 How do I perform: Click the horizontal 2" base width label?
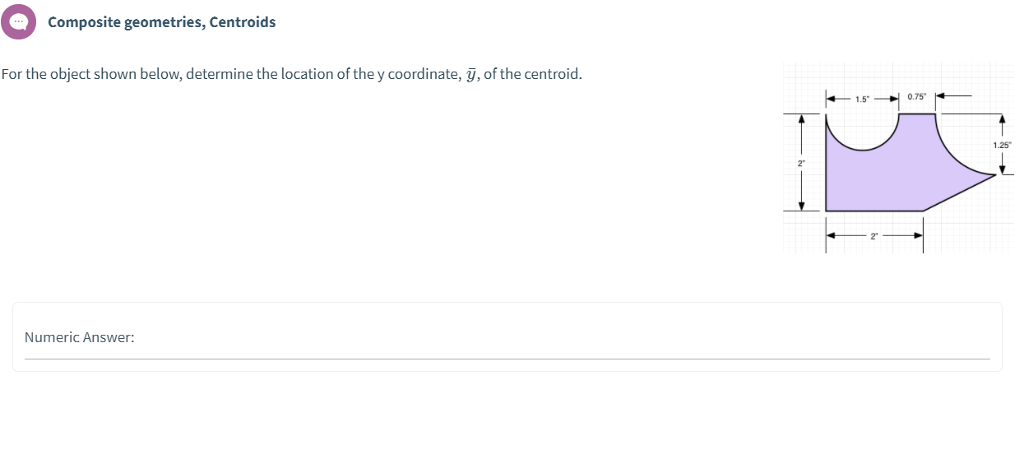(x=872, y=237)
